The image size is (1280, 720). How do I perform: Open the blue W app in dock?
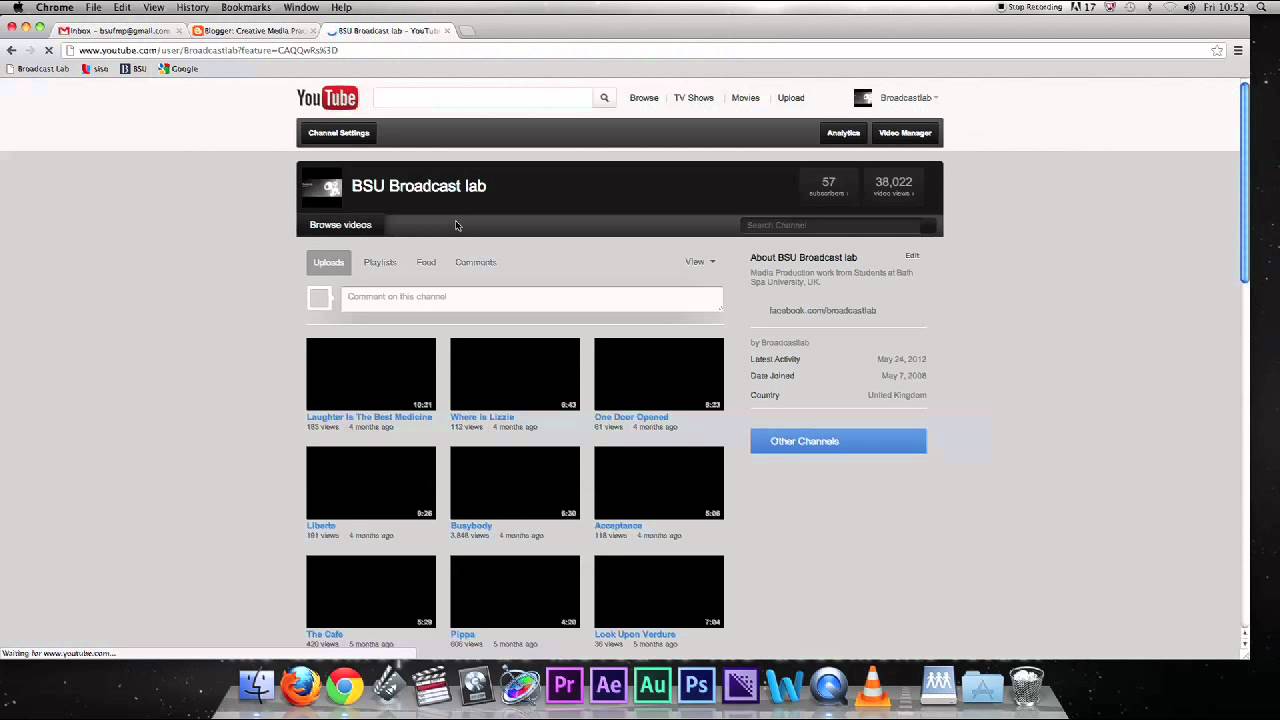[785, 686]
